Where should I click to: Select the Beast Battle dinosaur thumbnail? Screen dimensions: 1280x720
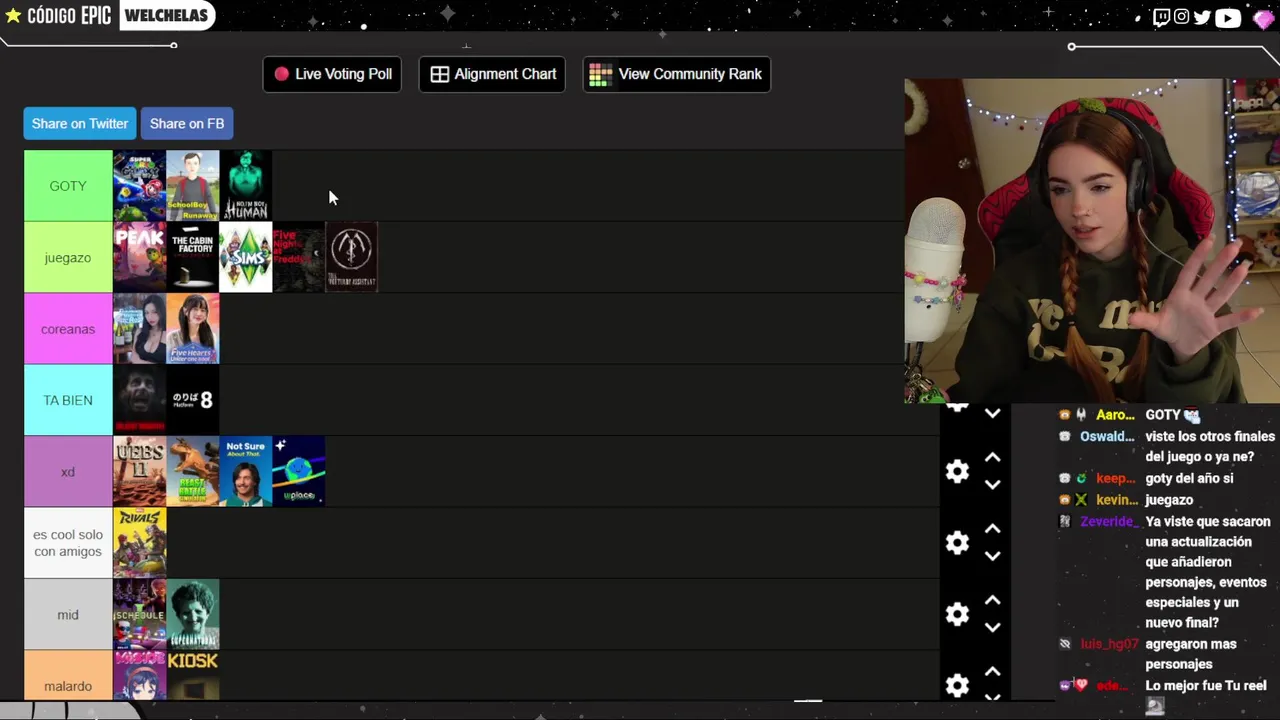coord(192,472)
